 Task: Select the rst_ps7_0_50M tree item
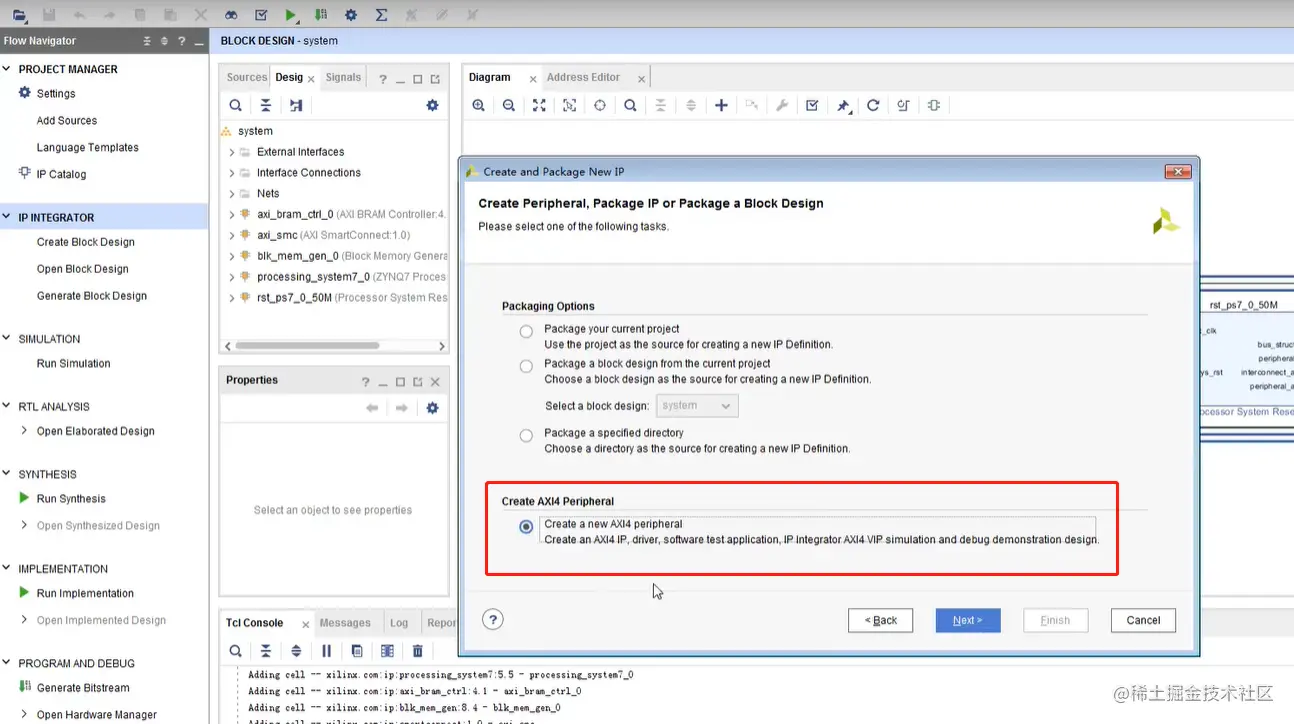343,298
